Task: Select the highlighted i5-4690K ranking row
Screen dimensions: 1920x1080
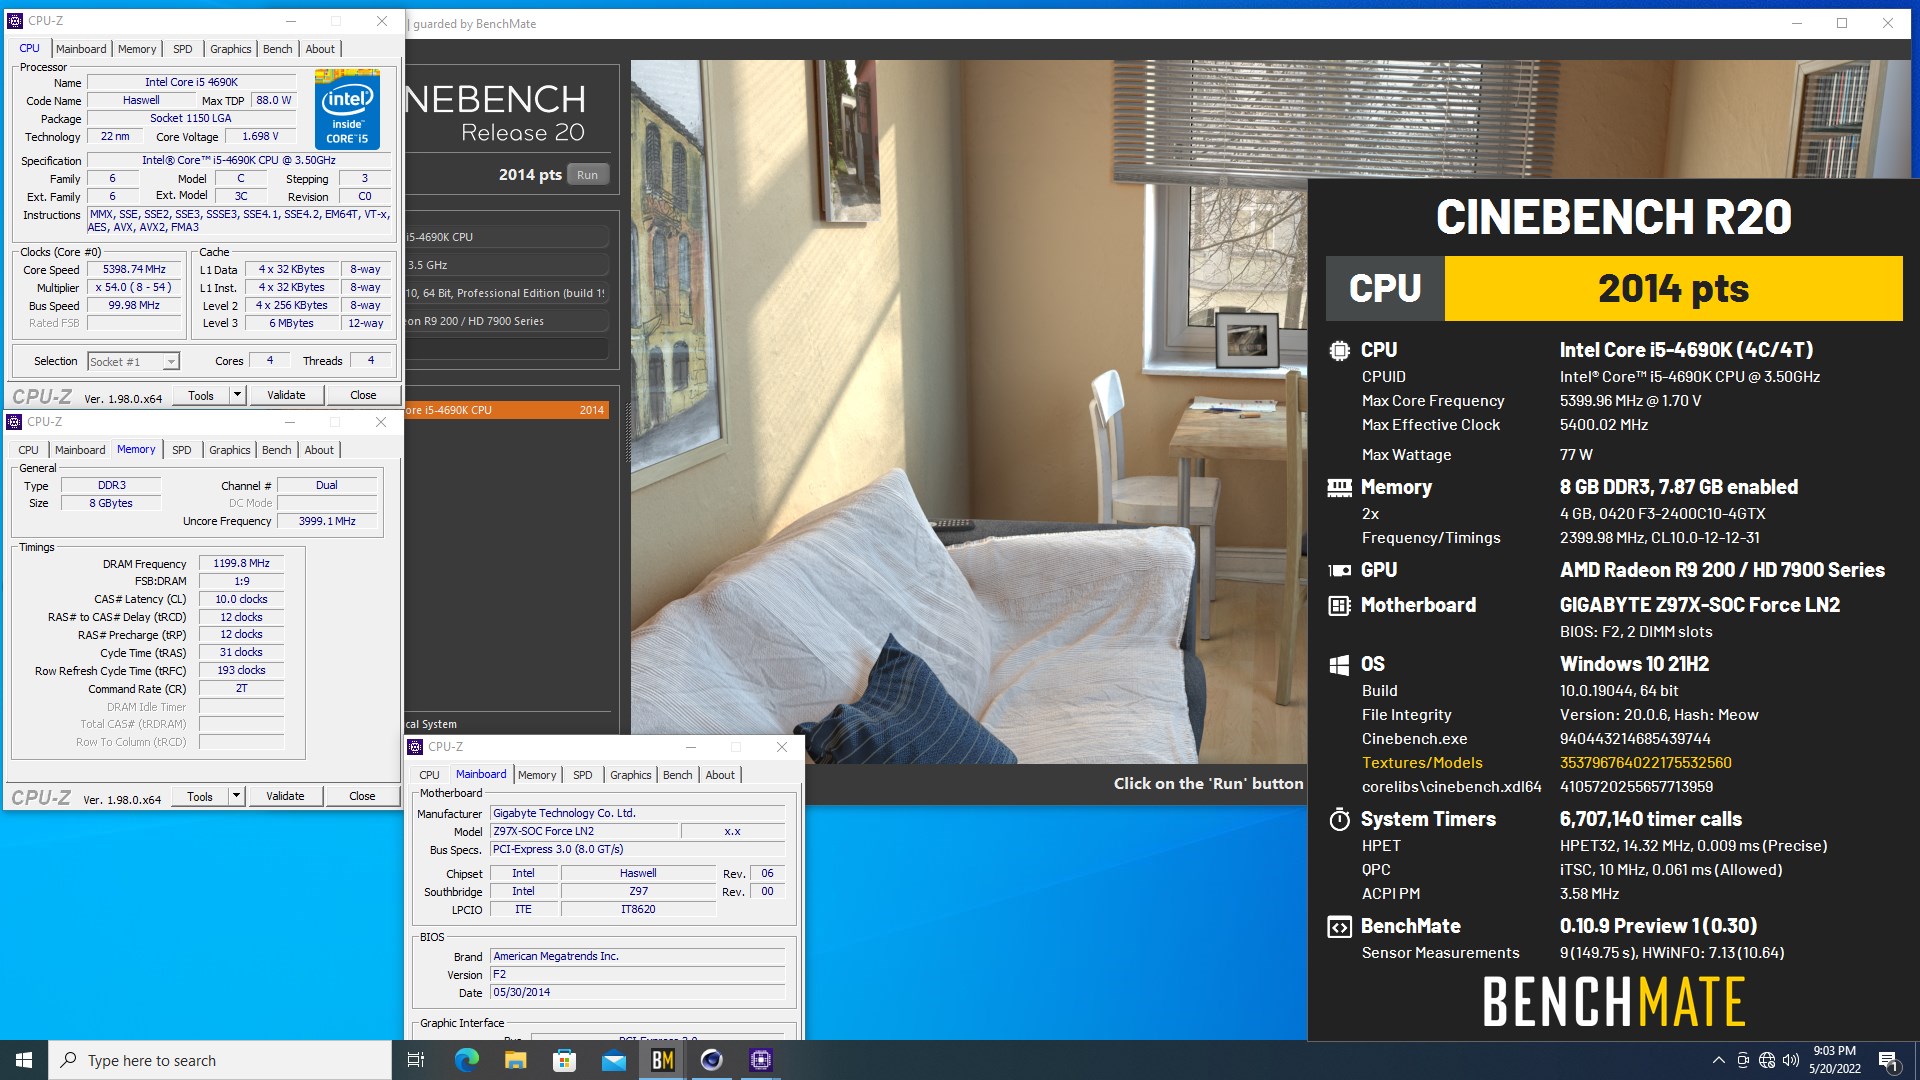Action: tap(507, 410)
